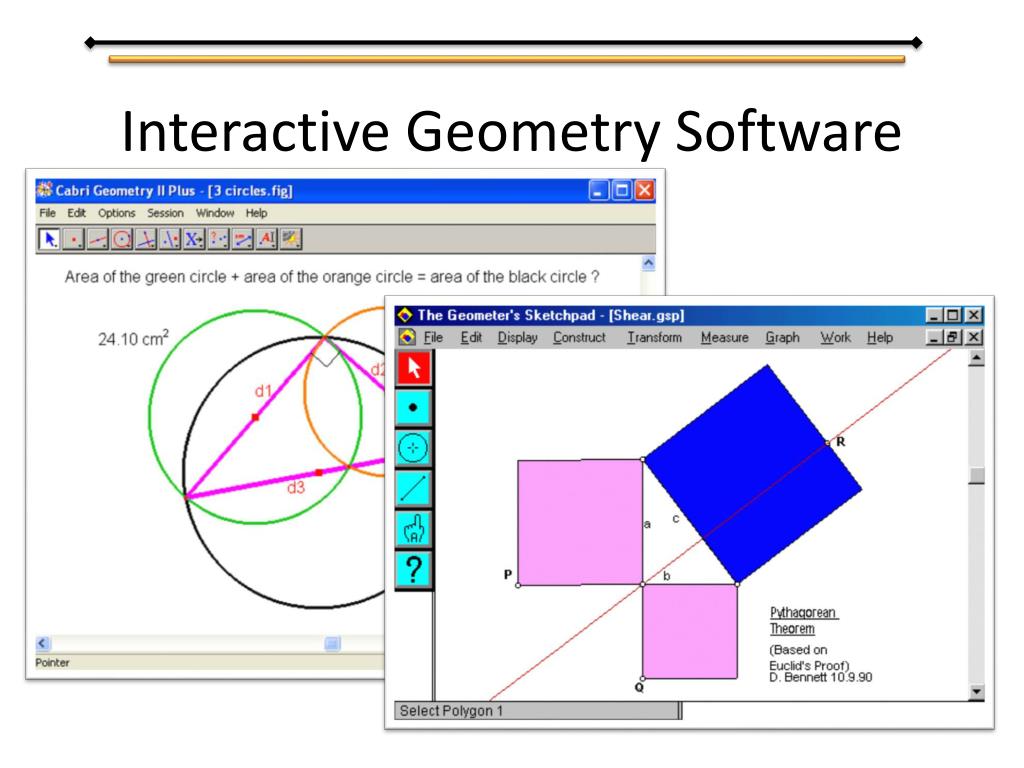The width and height of the screenshot is (1024, 768).
Task: Maximize the Geometer's Sketchpad window
Action: (953, 315)
